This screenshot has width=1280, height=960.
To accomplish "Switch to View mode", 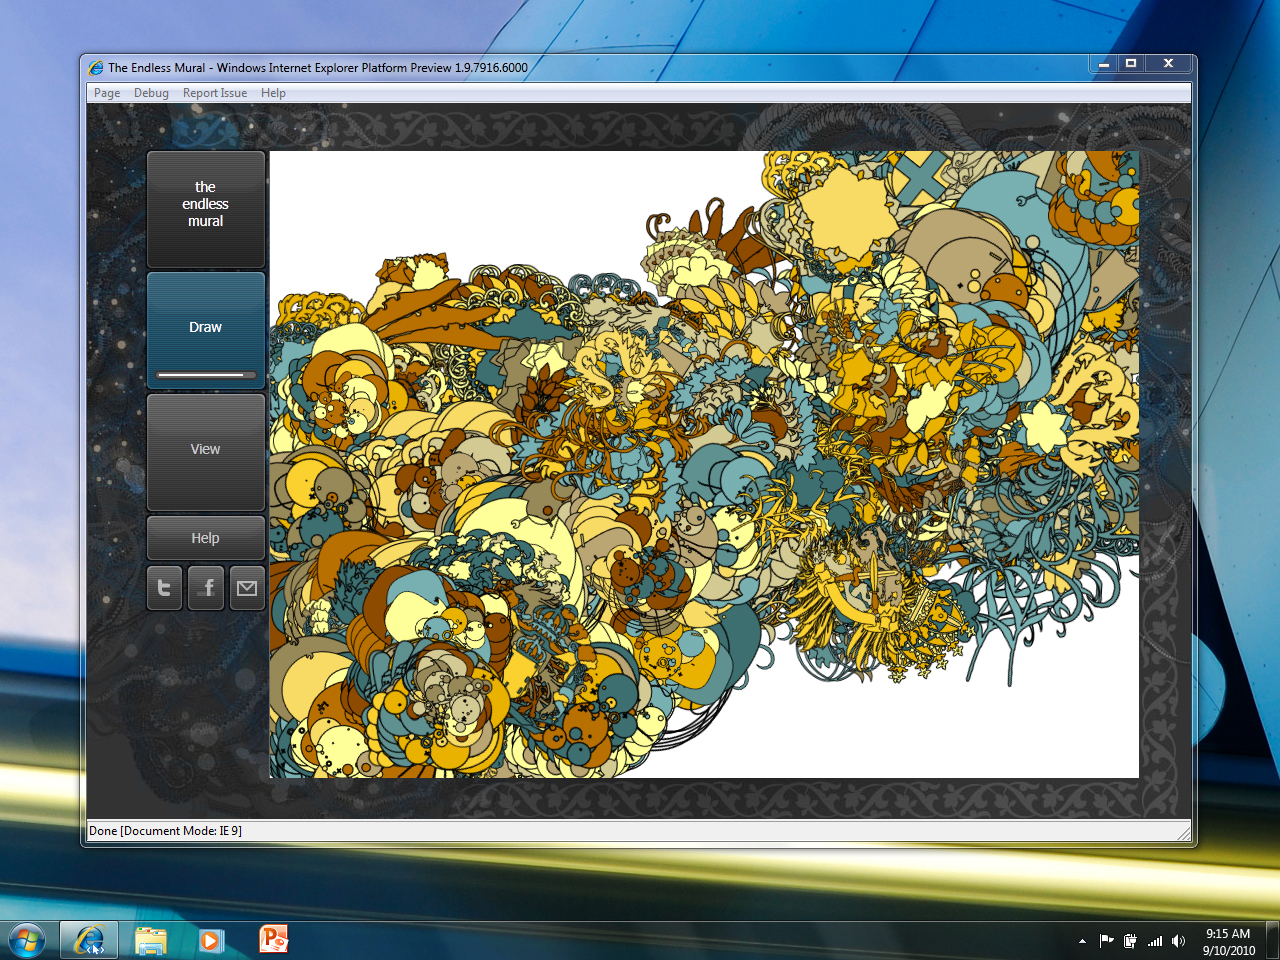I will [206, 450].
